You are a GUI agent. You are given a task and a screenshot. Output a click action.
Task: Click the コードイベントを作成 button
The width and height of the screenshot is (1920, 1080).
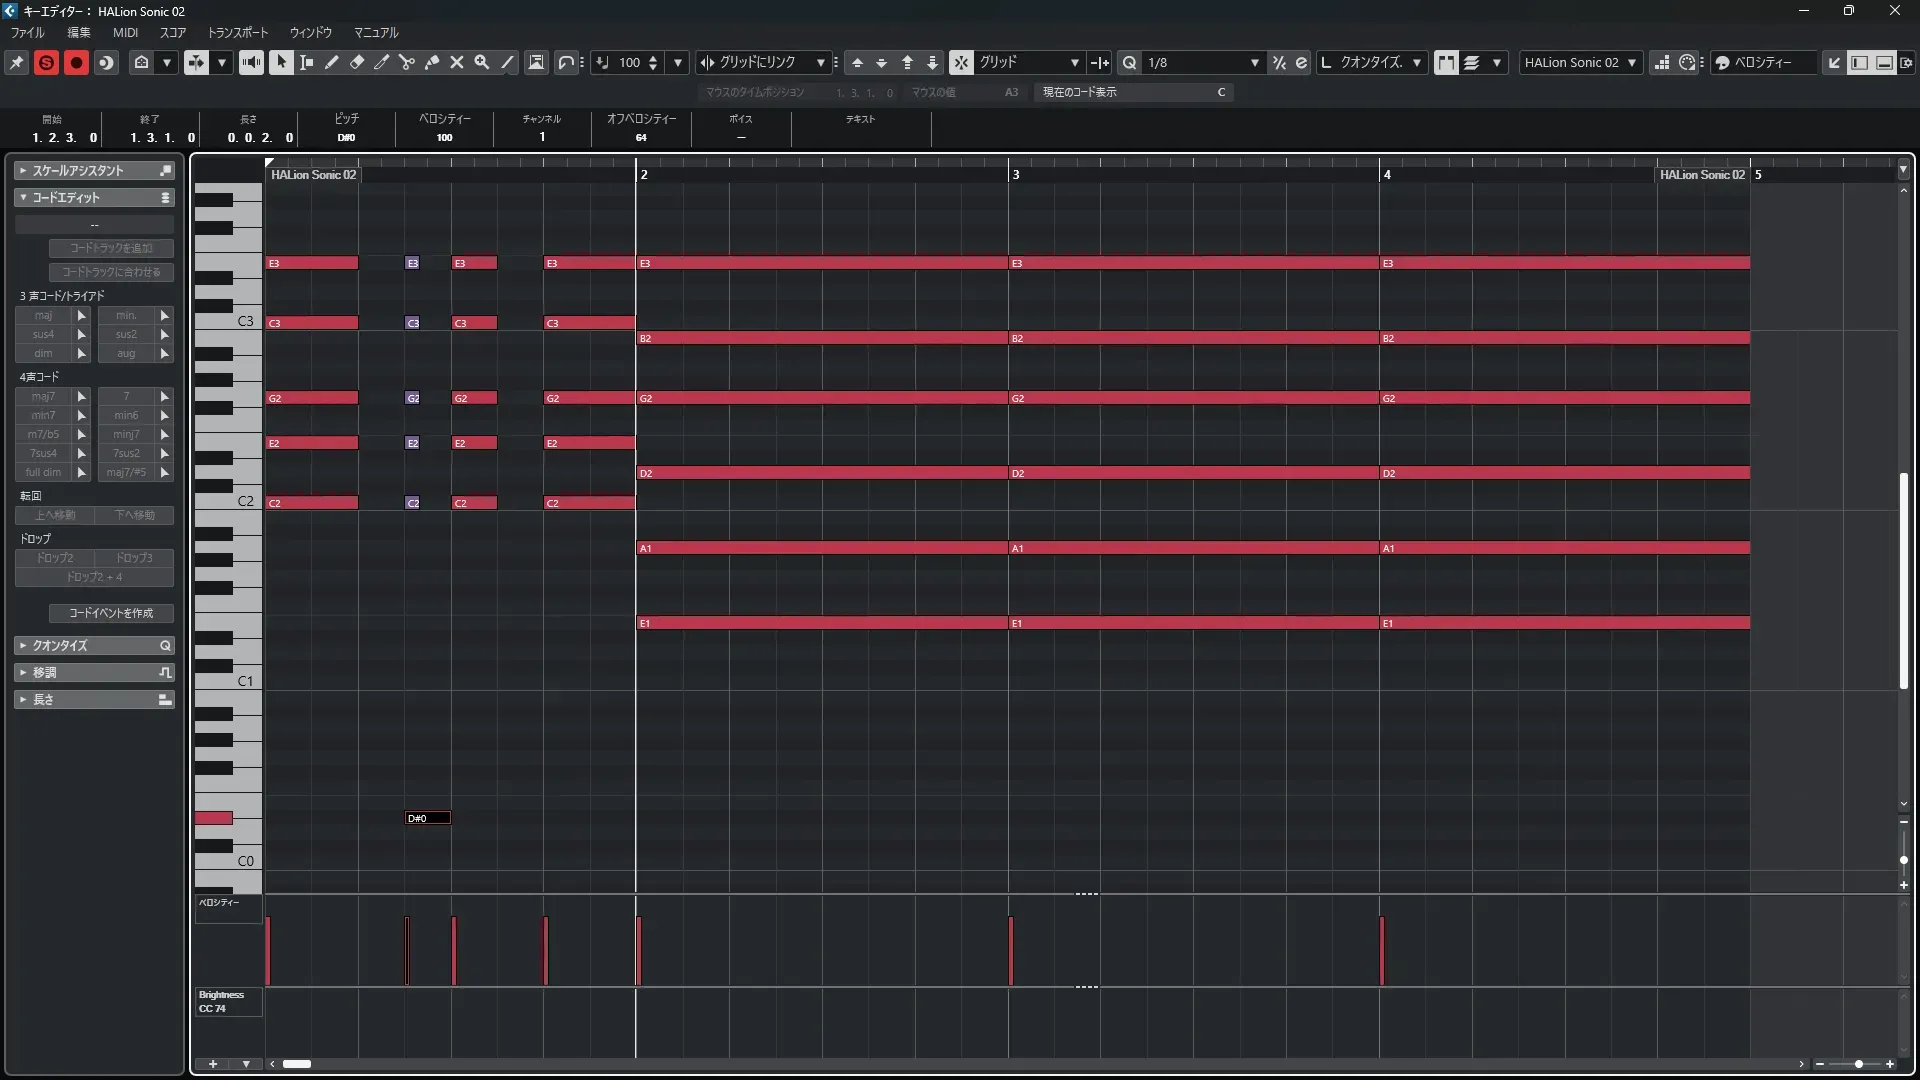pos(111,613)
